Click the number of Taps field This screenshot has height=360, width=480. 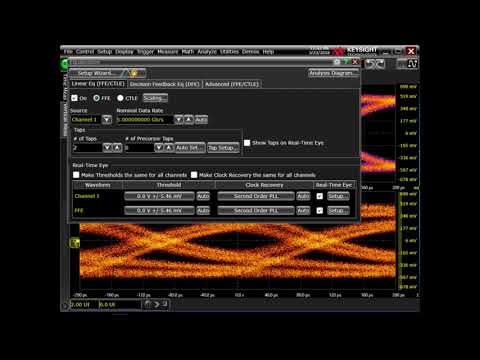[x=87, y=147]
